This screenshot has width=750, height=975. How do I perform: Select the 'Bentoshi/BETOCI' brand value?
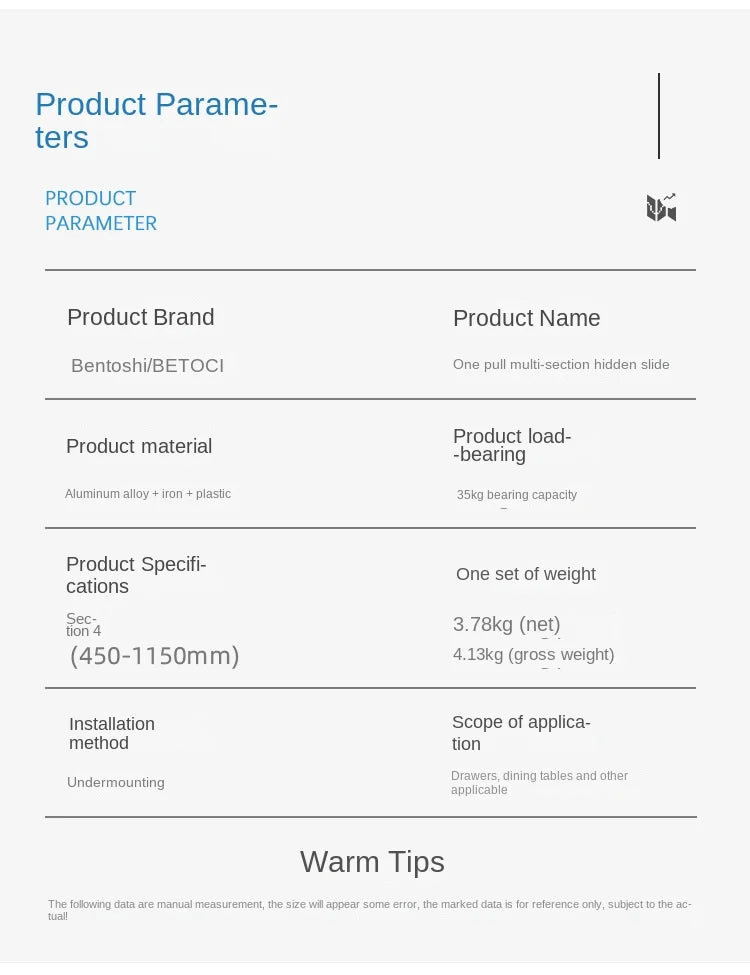[147, 366]
